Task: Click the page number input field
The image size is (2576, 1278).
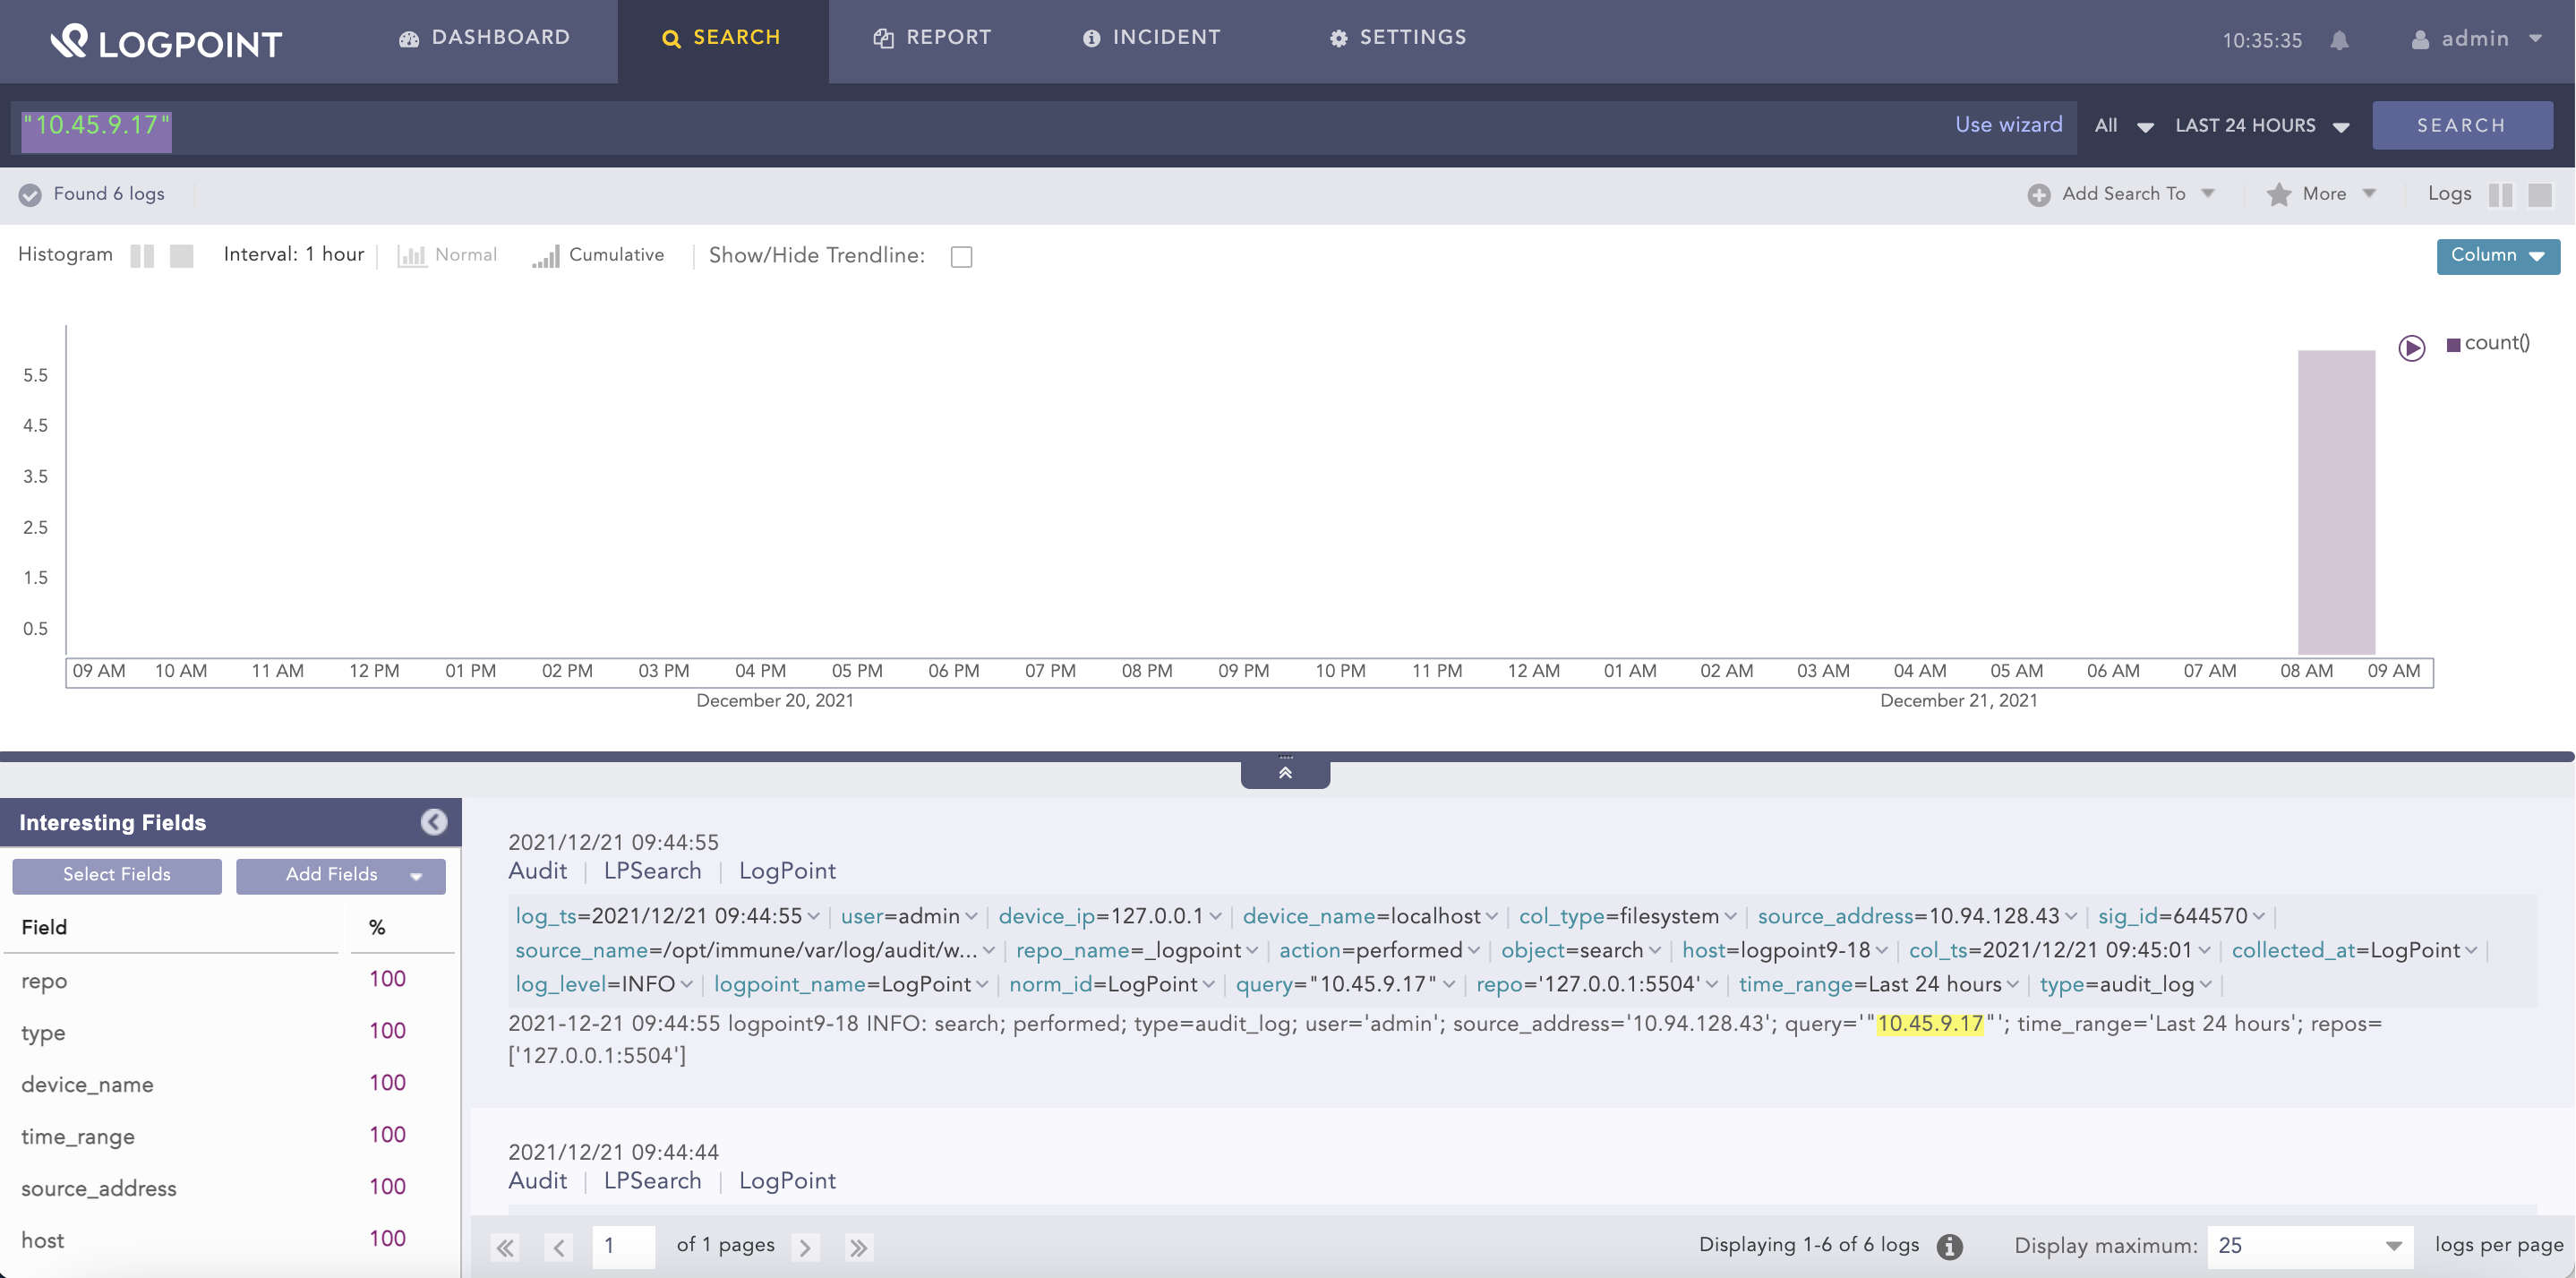Action: 623,1247
